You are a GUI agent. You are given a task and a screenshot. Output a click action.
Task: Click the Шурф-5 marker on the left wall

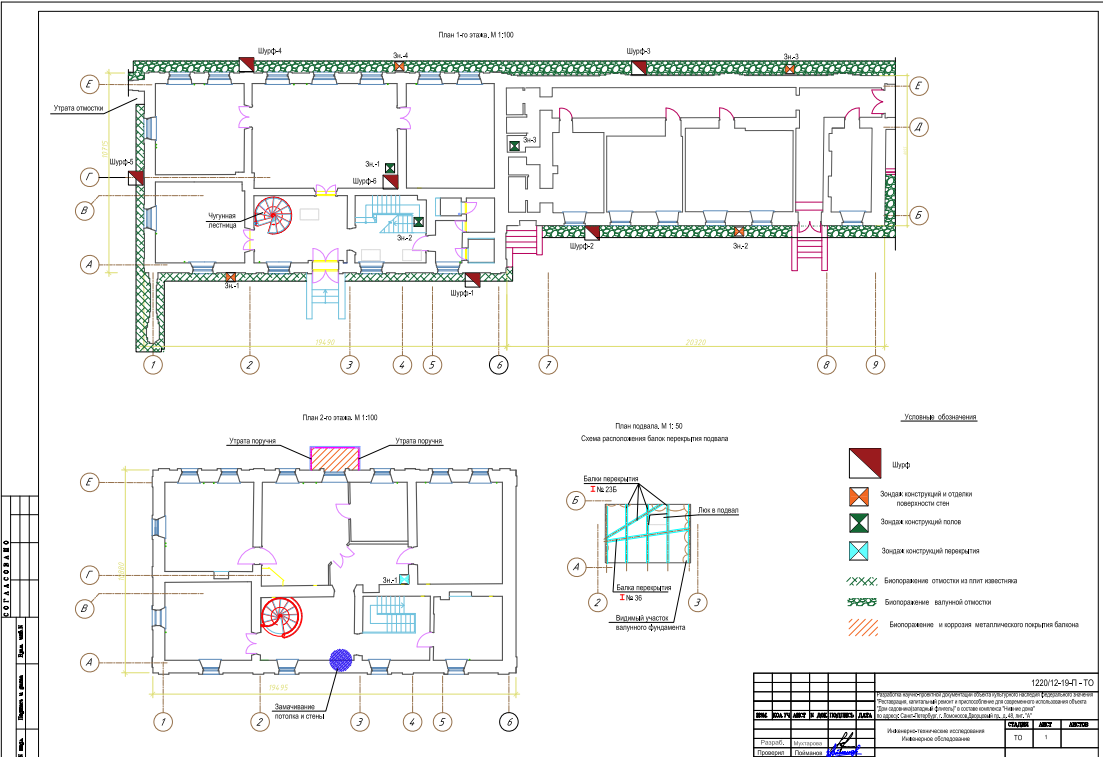pos(136,177)
